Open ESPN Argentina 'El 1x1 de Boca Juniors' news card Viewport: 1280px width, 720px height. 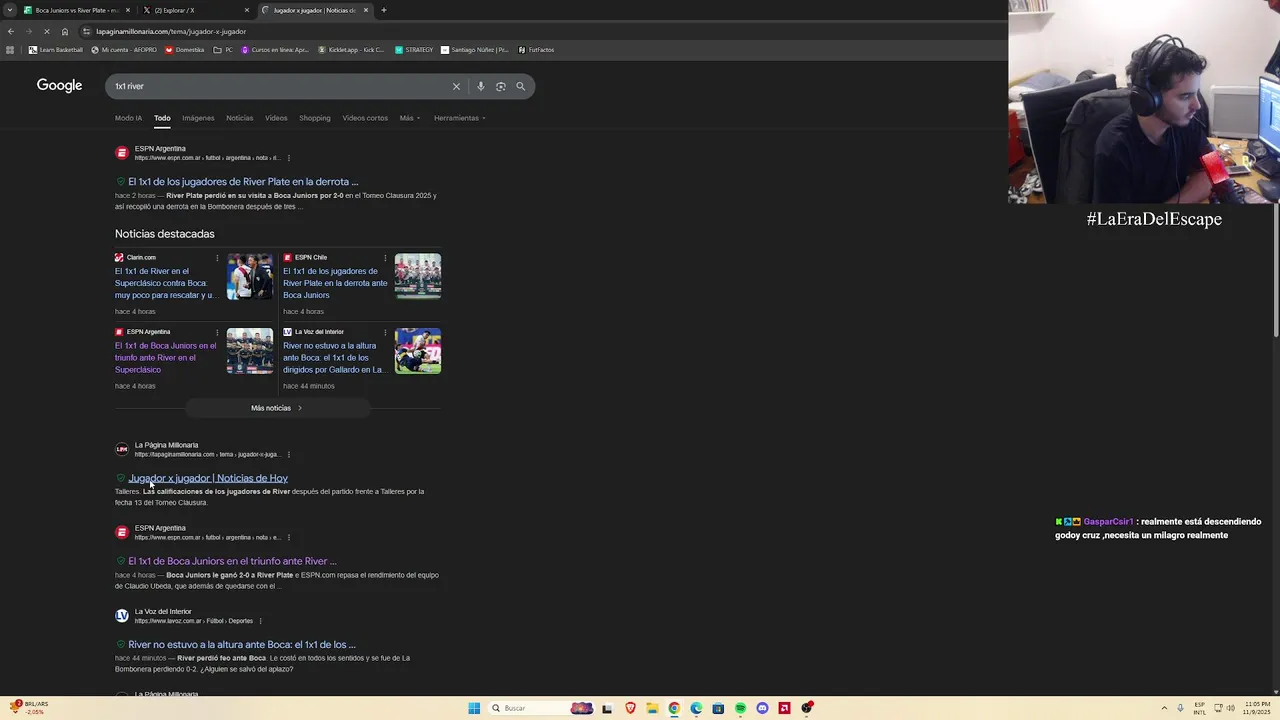165,358
